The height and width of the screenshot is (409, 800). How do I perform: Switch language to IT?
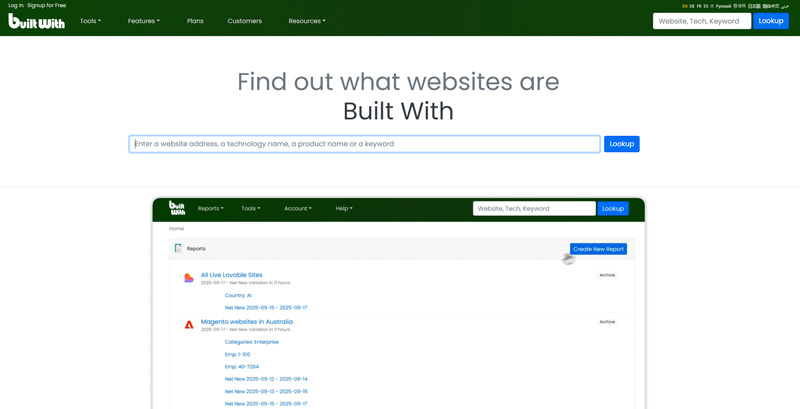tap(712, 6)
